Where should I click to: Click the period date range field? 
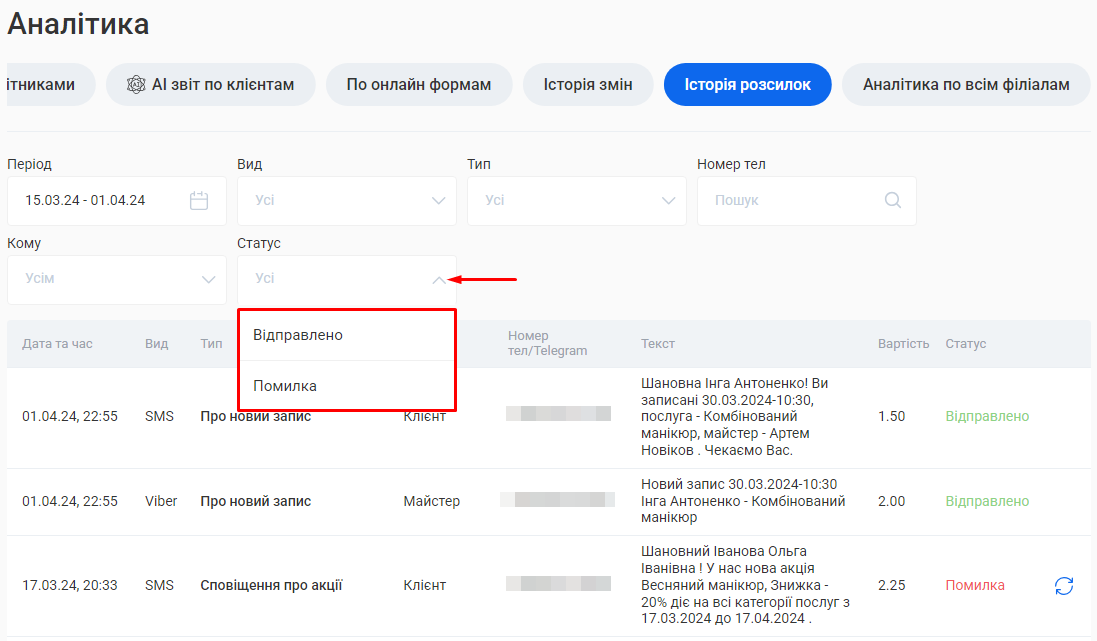pyautogui.click(x=100, y=201)
